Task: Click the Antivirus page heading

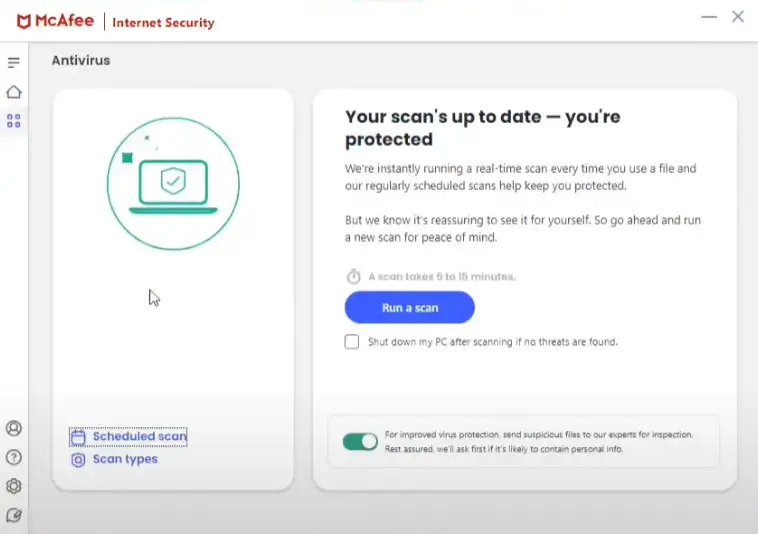Action: pos(81,61)
